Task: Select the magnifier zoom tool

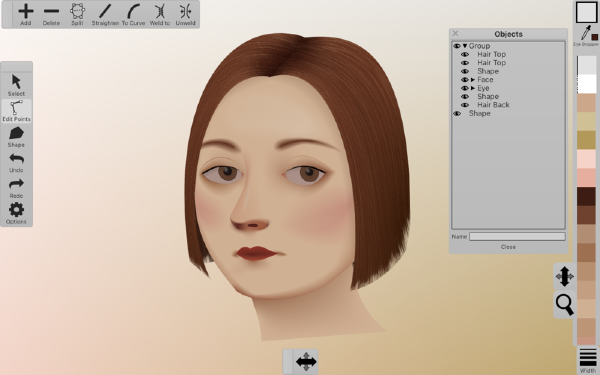Action: (x=564, y=305)
